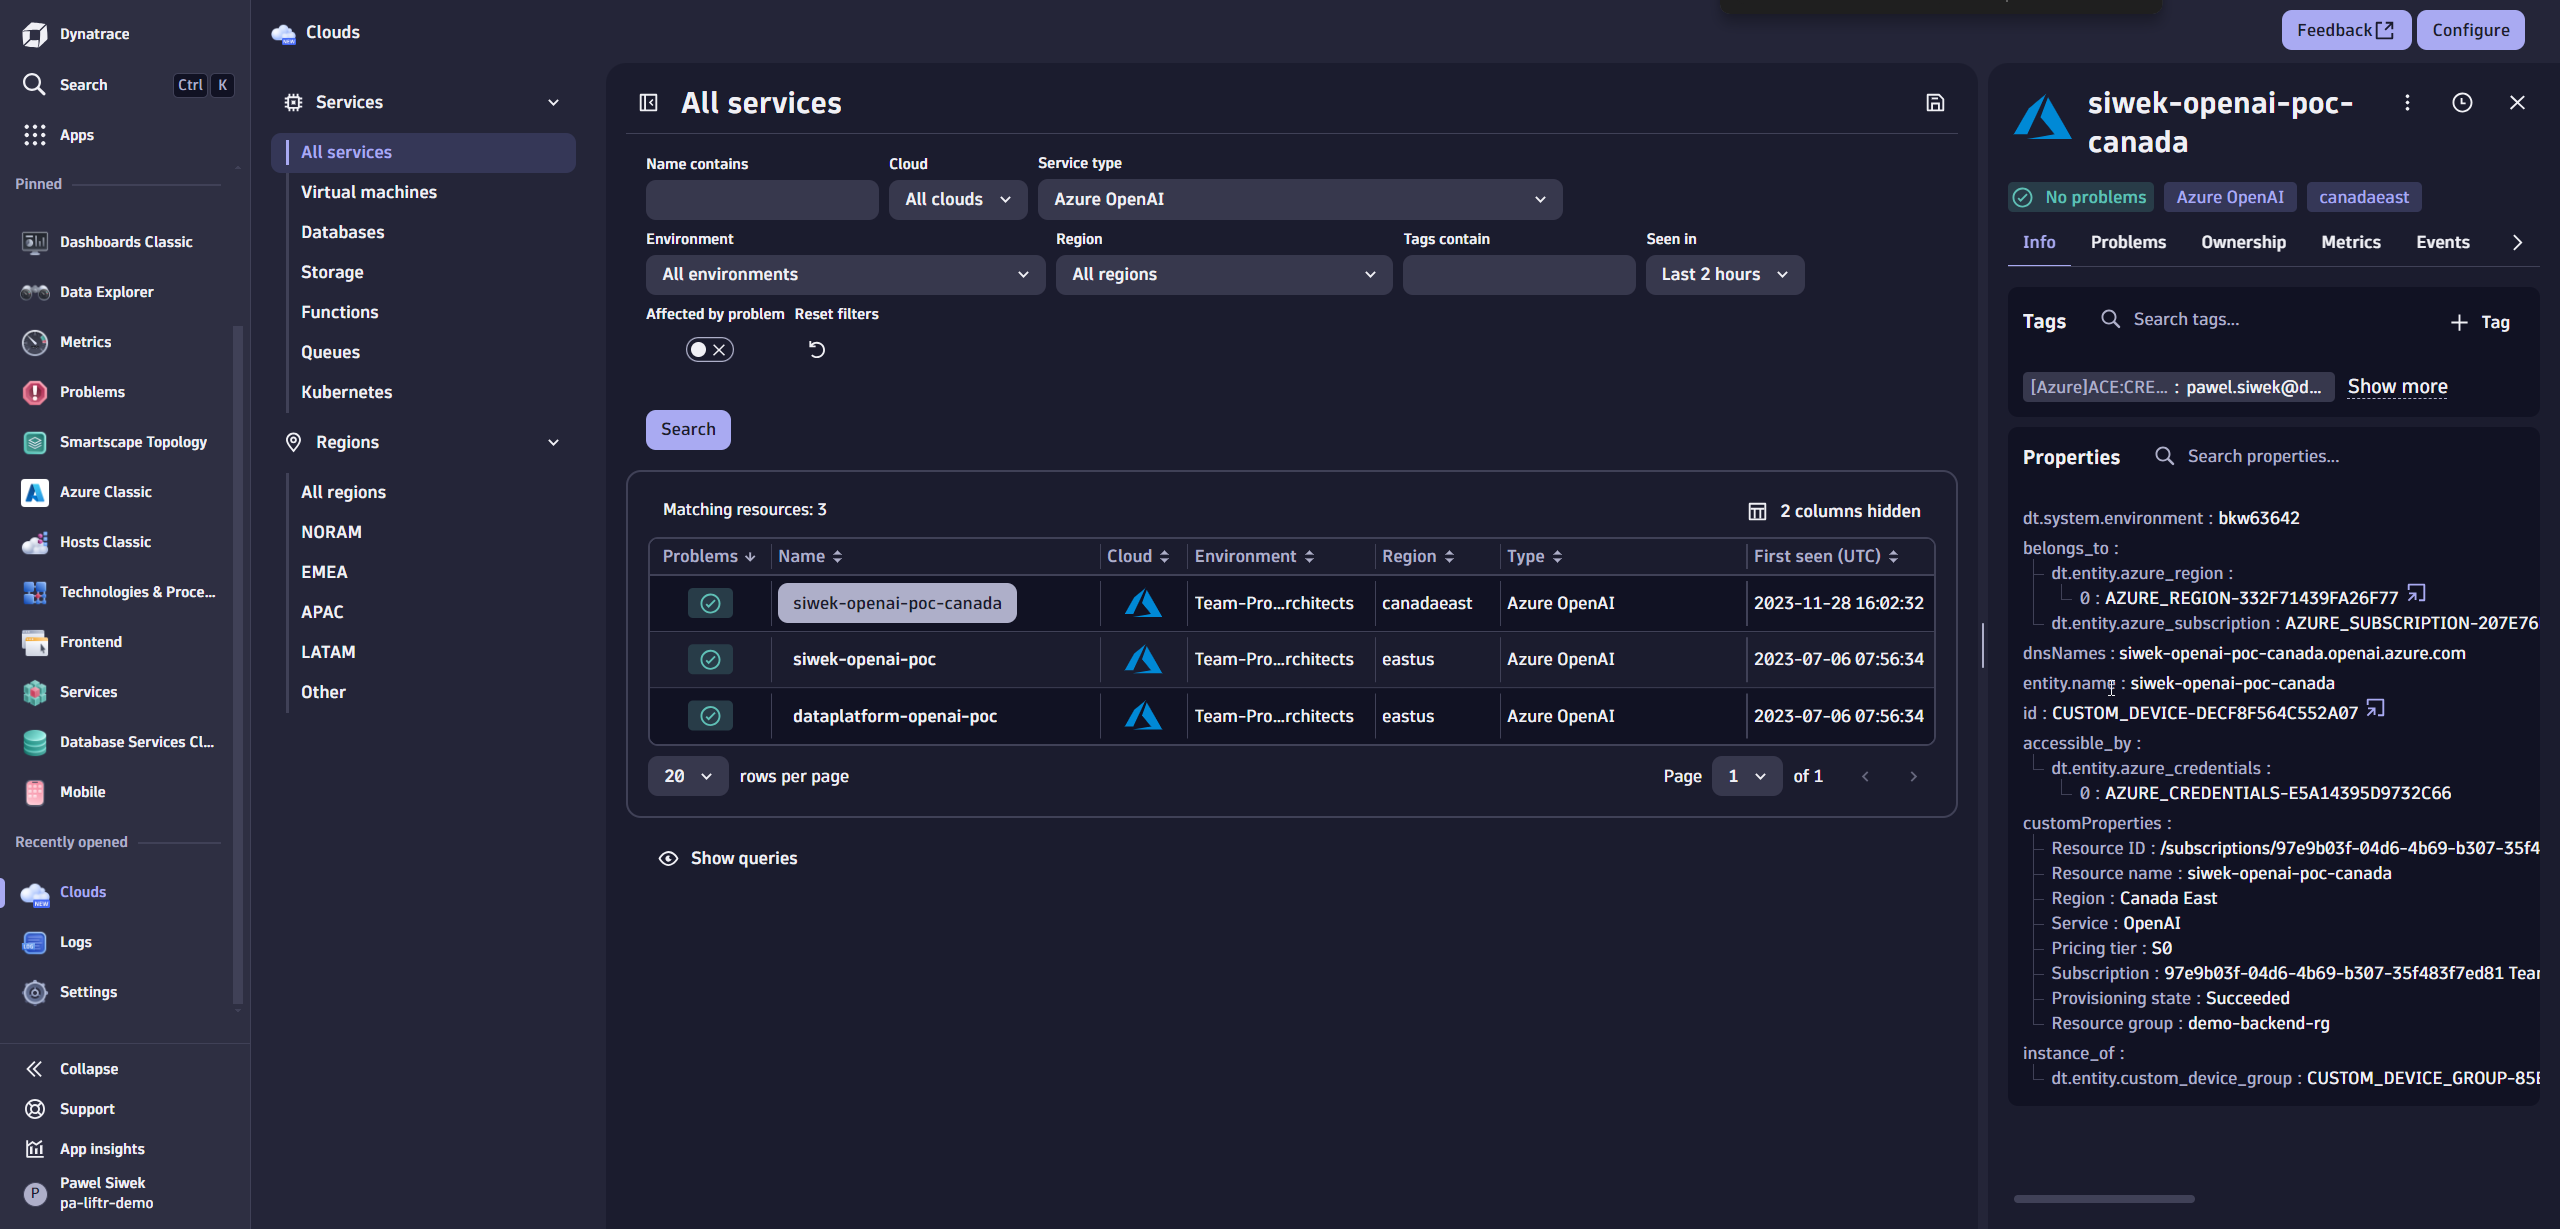Collapse the navigation sidebar

pos(88,1068)
